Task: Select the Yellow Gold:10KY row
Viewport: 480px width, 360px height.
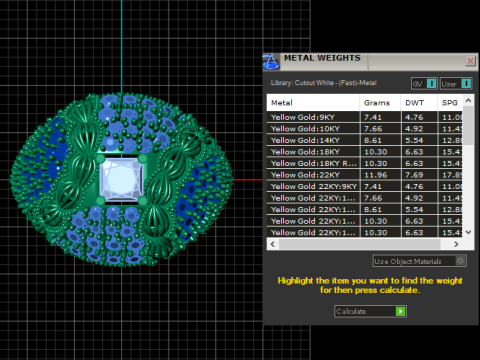Action: point(365,129)
